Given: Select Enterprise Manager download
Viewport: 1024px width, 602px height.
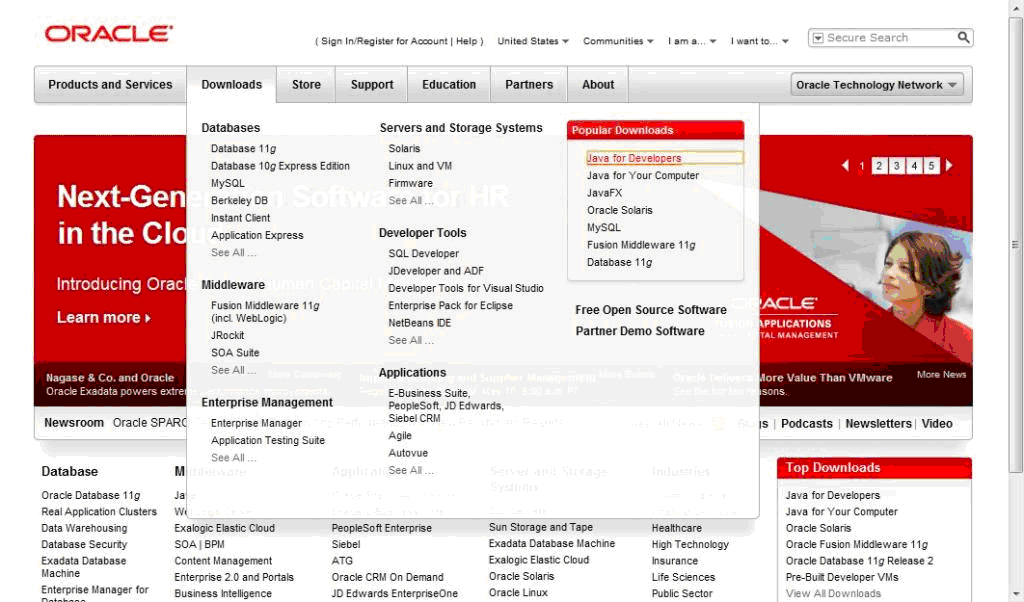Looking at the screenshot, I should click(x=256, y=423).
